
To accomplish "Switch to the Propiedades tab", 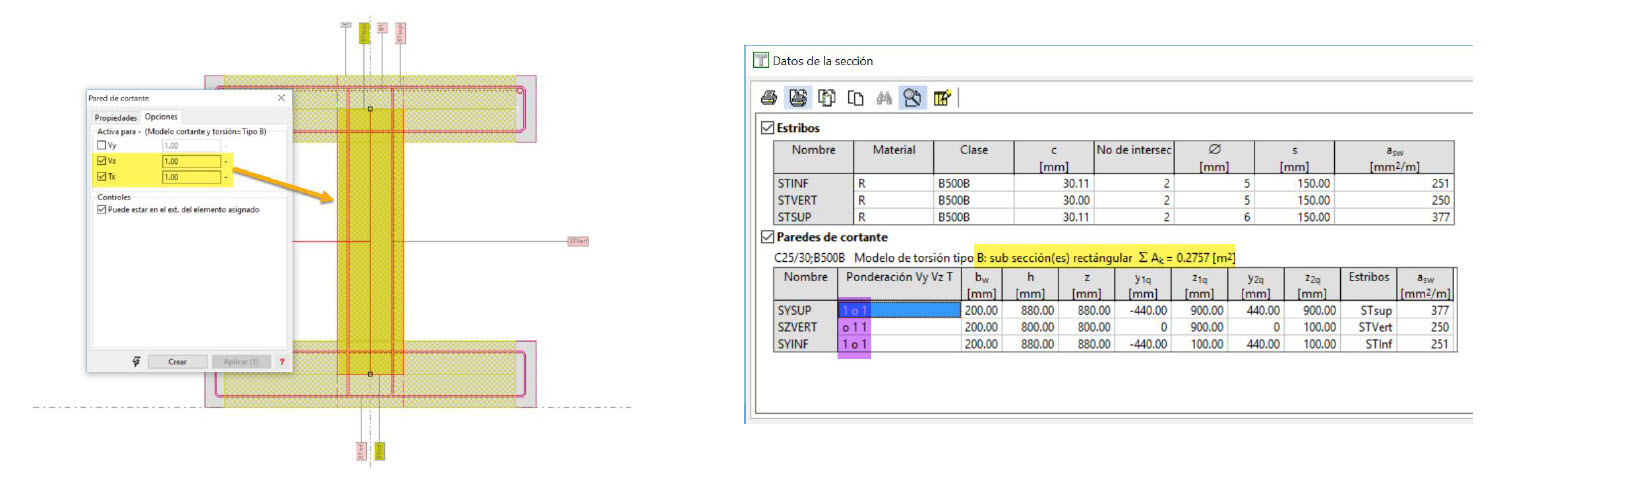I will coord(115,118).
